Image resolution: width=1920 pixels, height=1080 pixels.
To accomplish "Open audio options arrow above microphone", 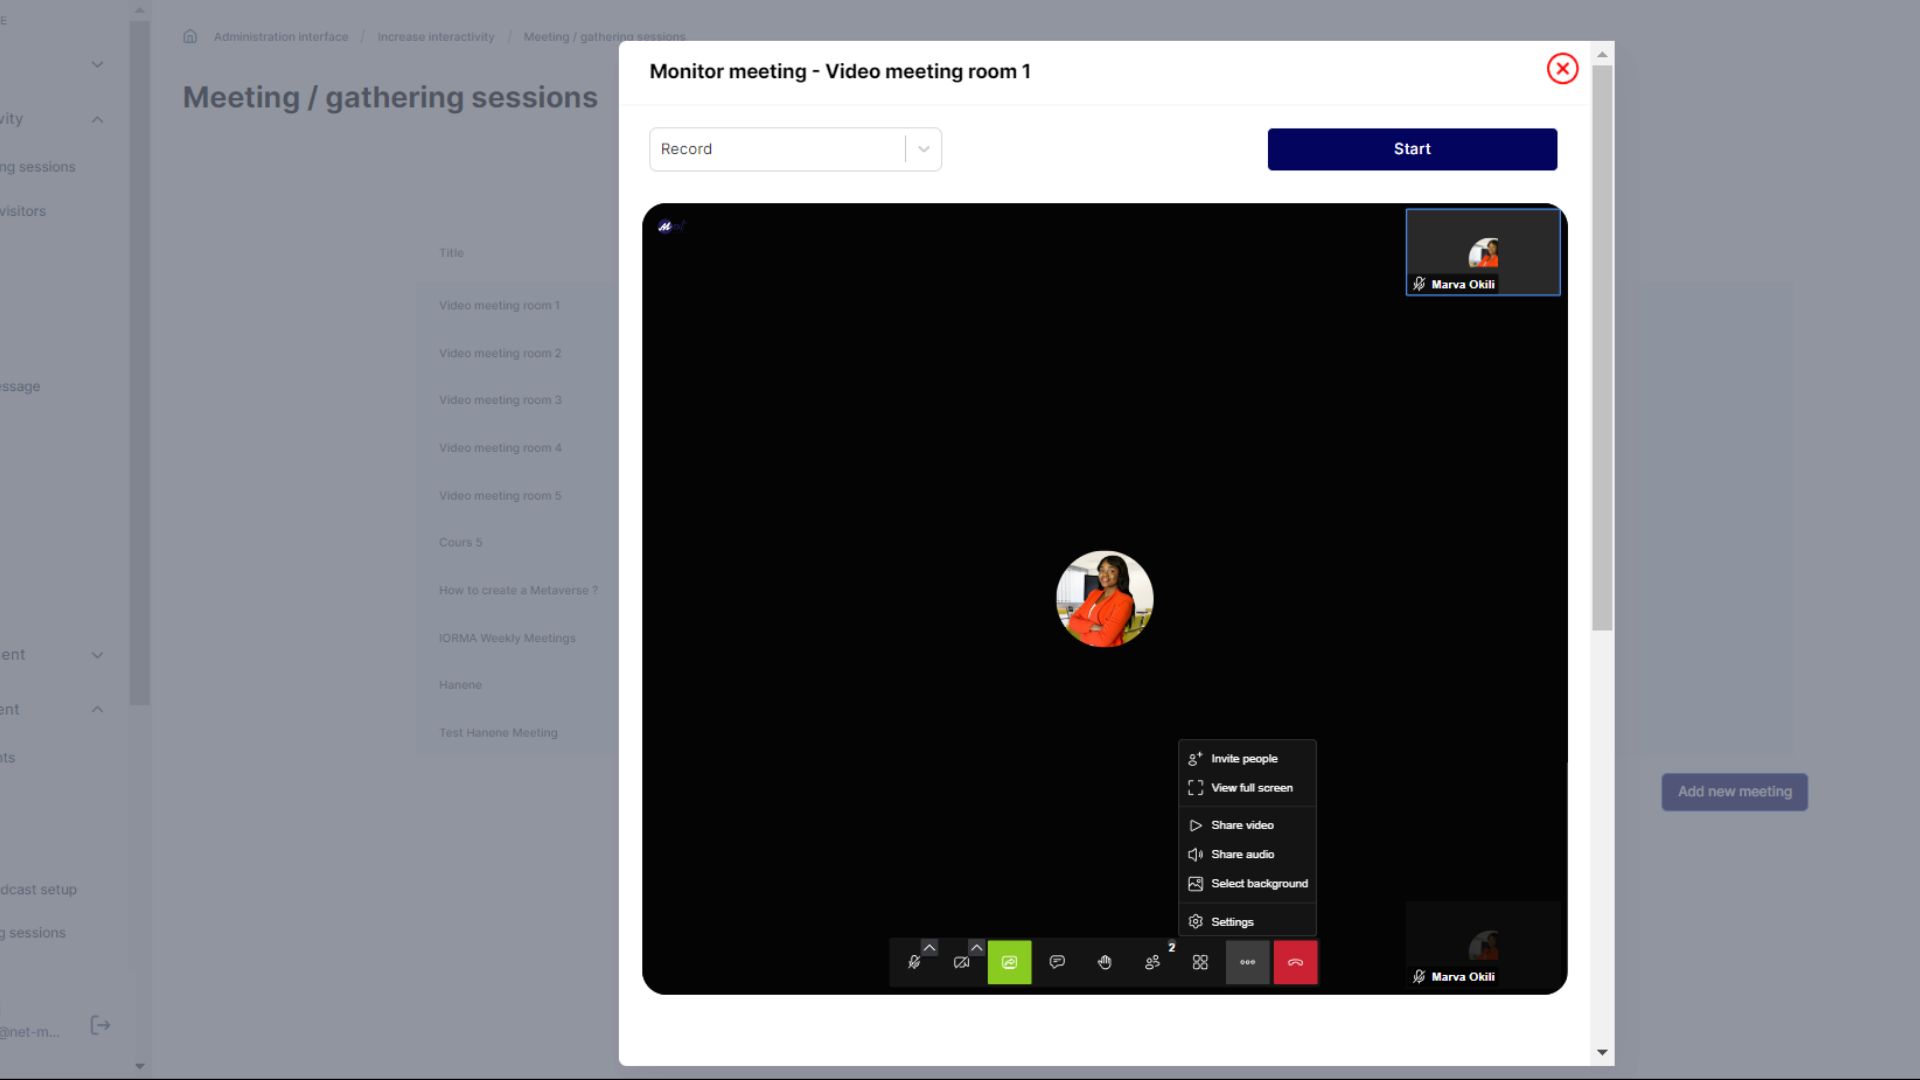I will click(929, 947).
